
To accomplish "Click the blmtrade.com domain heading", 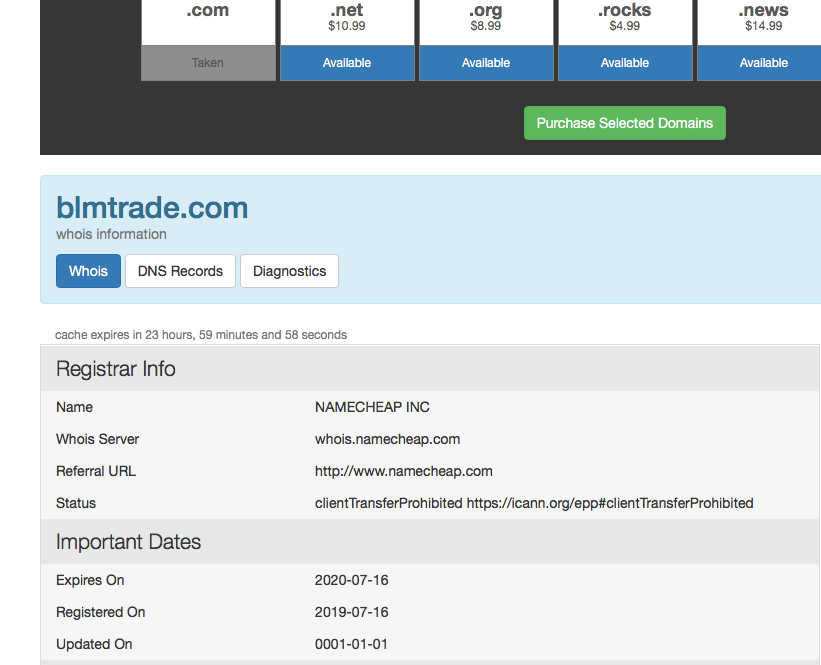I will [x=152, y=208].
